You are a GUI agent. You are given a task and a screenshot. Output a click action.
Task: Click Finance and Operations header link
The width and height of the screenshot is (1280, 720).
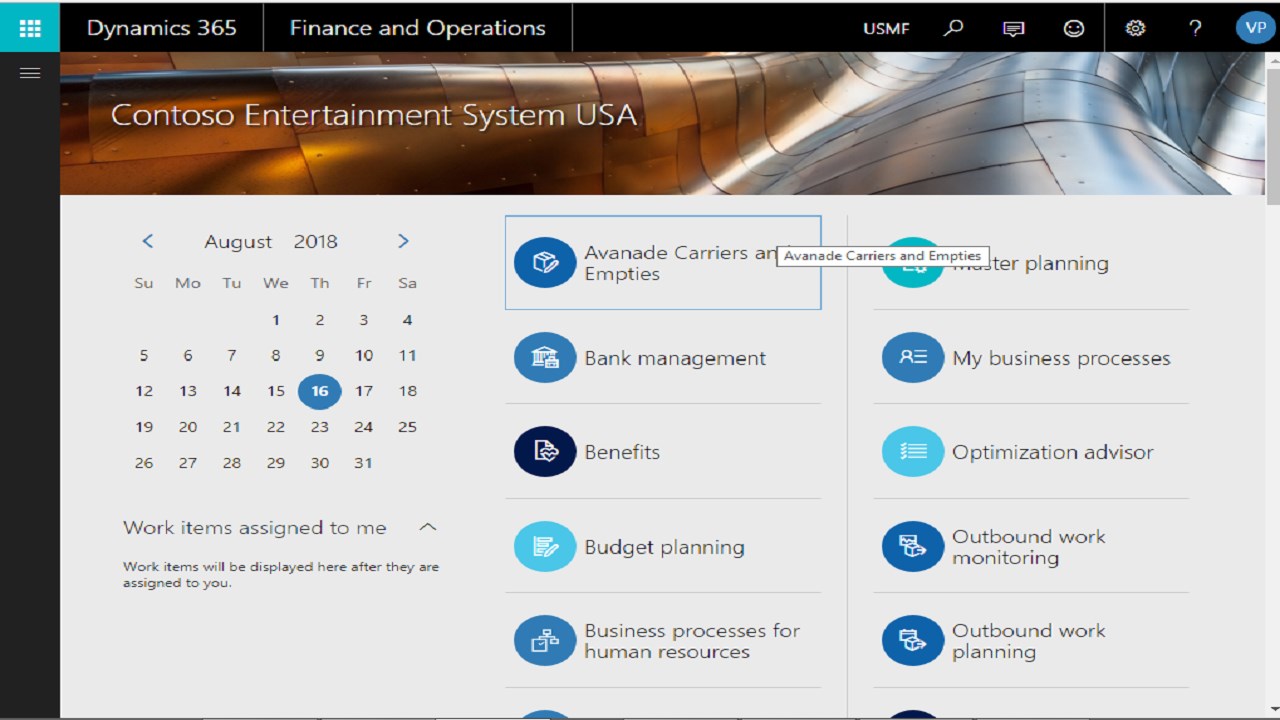click(418, 28)
